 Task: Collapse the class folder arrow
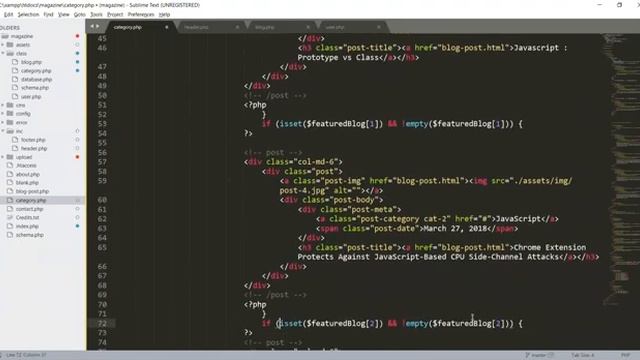[x=2, y=53]
